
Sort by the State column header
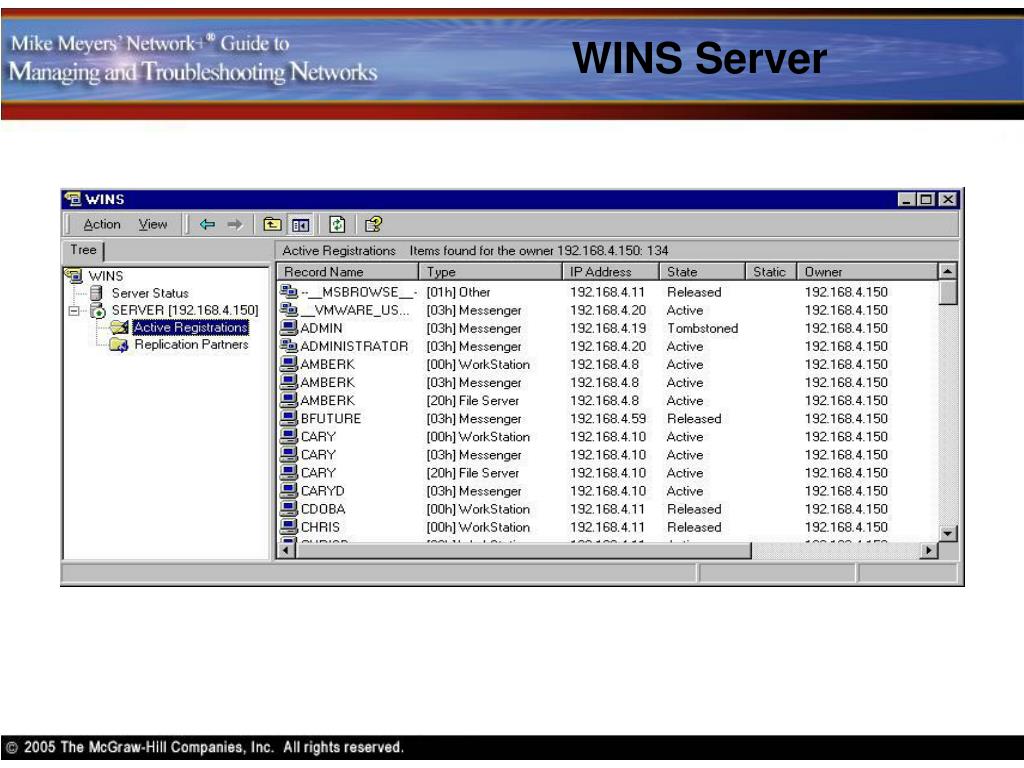pyautogui.click(x=702, y=272)
